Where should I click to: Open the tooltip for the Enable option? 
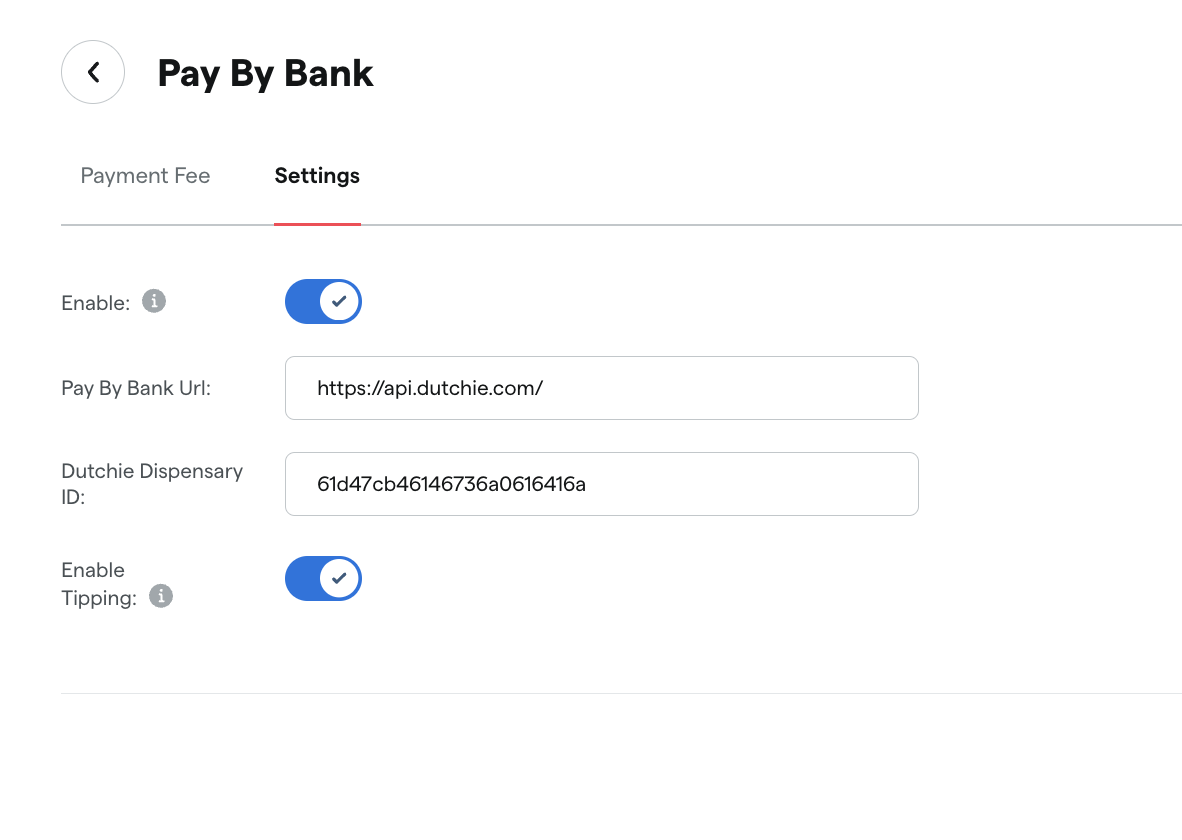coord(154,302)
